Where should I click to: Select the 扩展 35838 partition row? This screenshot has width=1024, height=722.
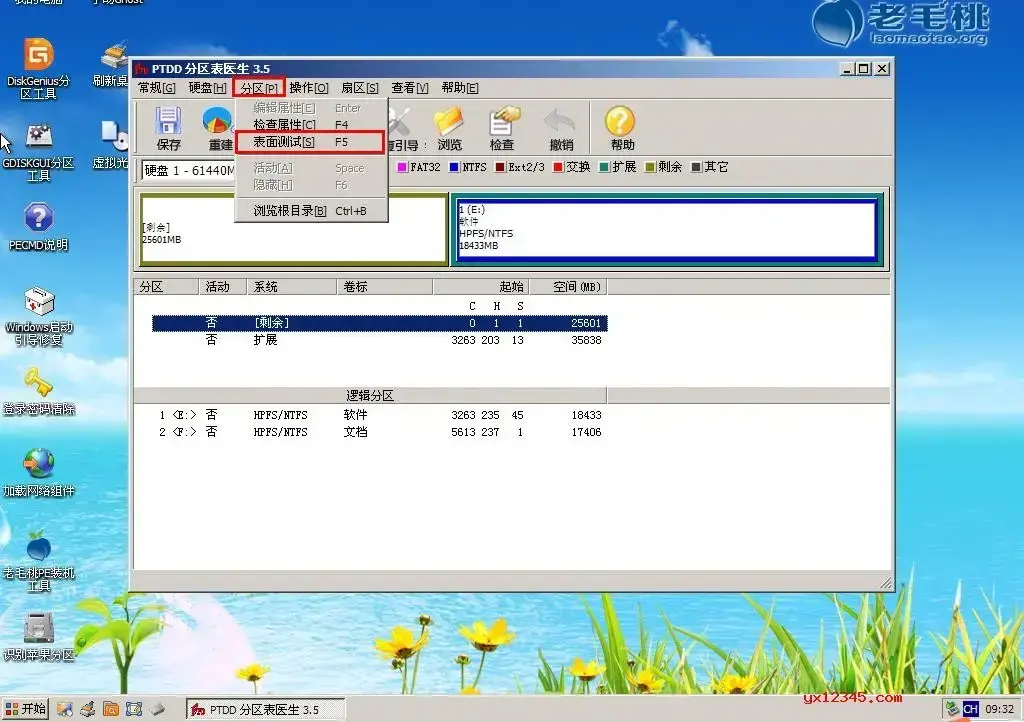pyautogui.click(x=379, y=340)
